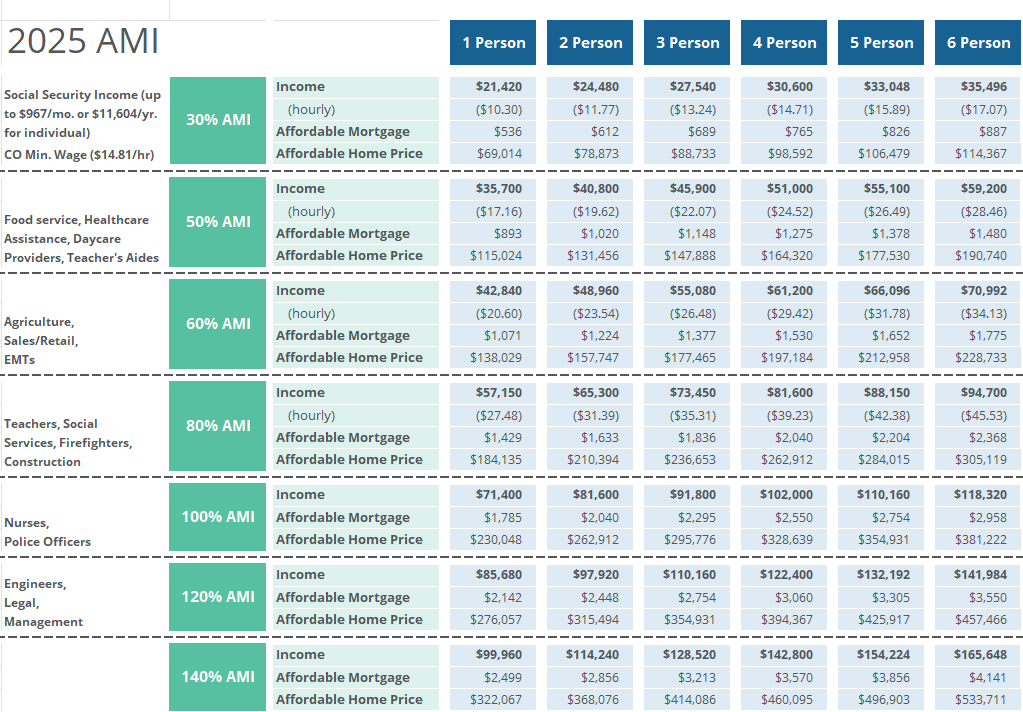This screenshot has height=712, width=1023.
Task: Click the 100% AMI teal block
Action: tap(216, 516)
